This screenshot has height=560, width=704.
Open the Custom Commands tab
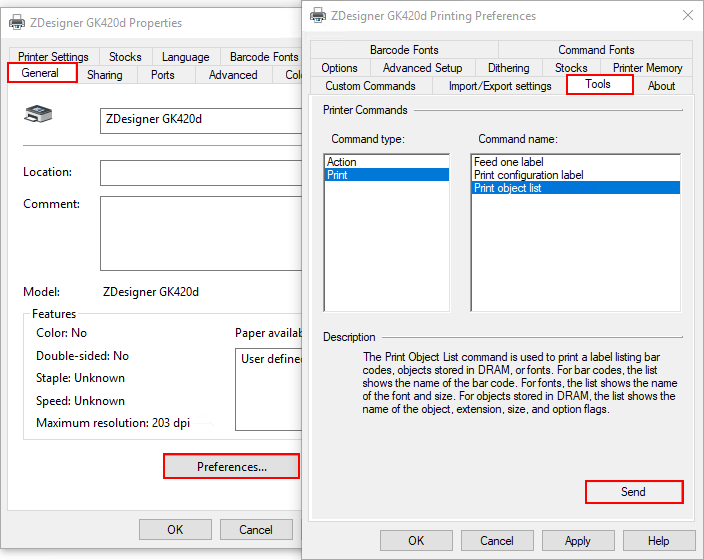pyautogui.click(x=370, y=86)
